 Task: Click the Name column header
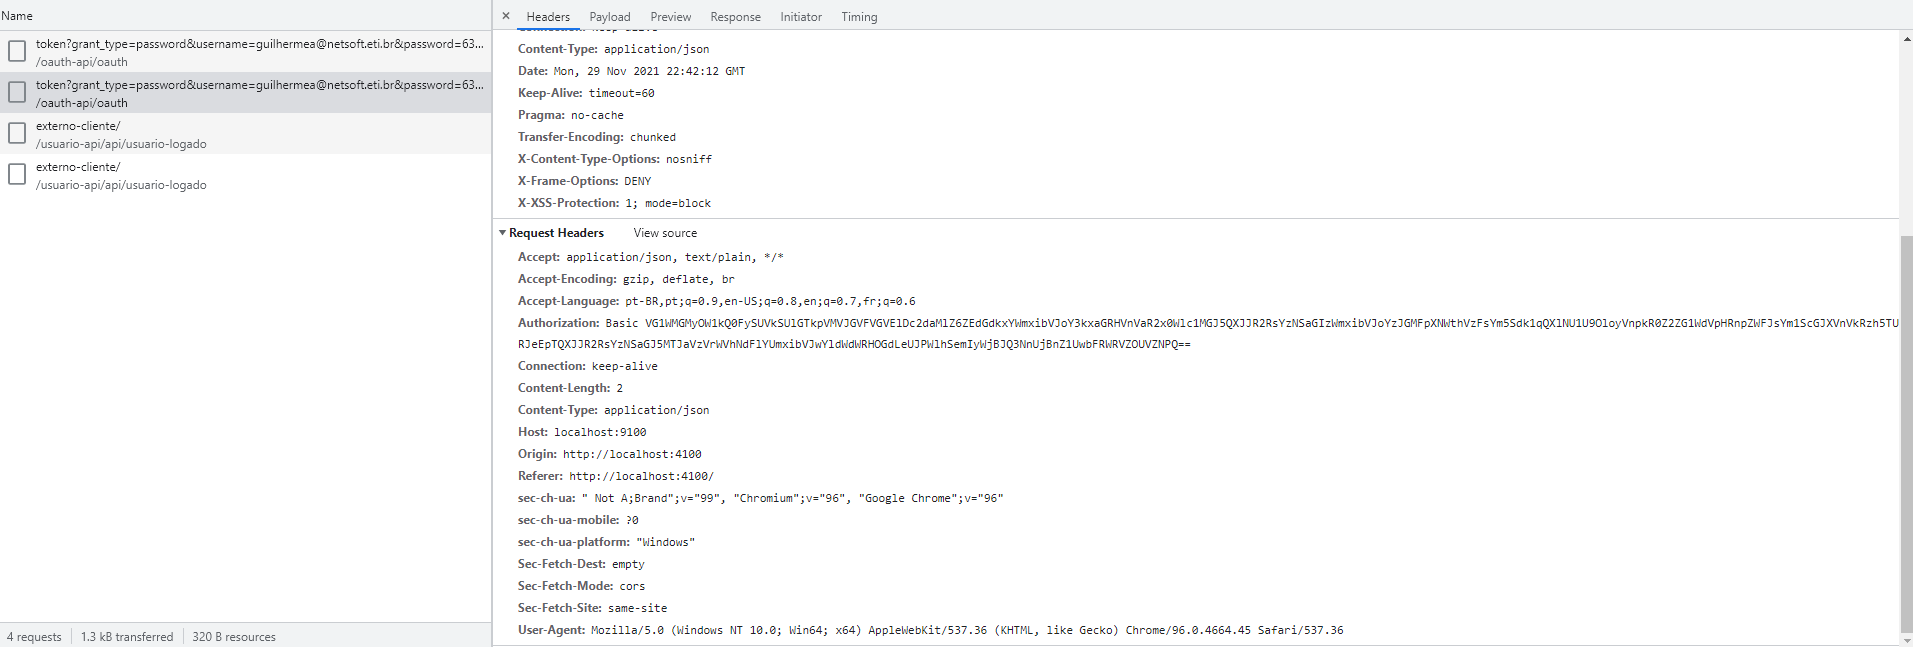click(17, 16)
